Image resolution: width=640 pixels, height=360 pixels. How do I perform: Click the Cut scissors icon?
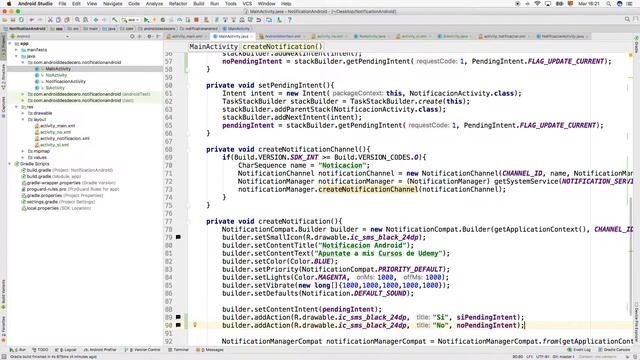point(50,20)
